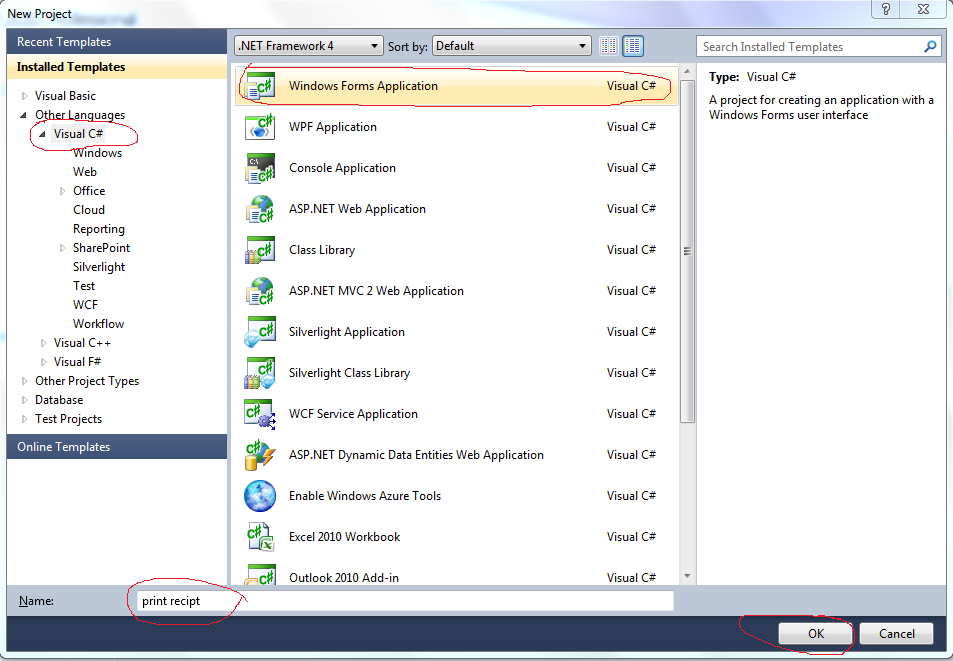Select the 'Silverlight Class Library' template name
Image resolution: width=953 pixels, height=661 pixels.
click(x=349, y=373)
